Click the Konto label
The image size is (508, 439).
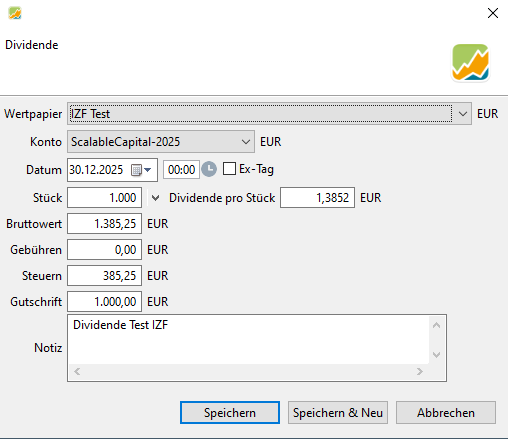tap(46, 142)
